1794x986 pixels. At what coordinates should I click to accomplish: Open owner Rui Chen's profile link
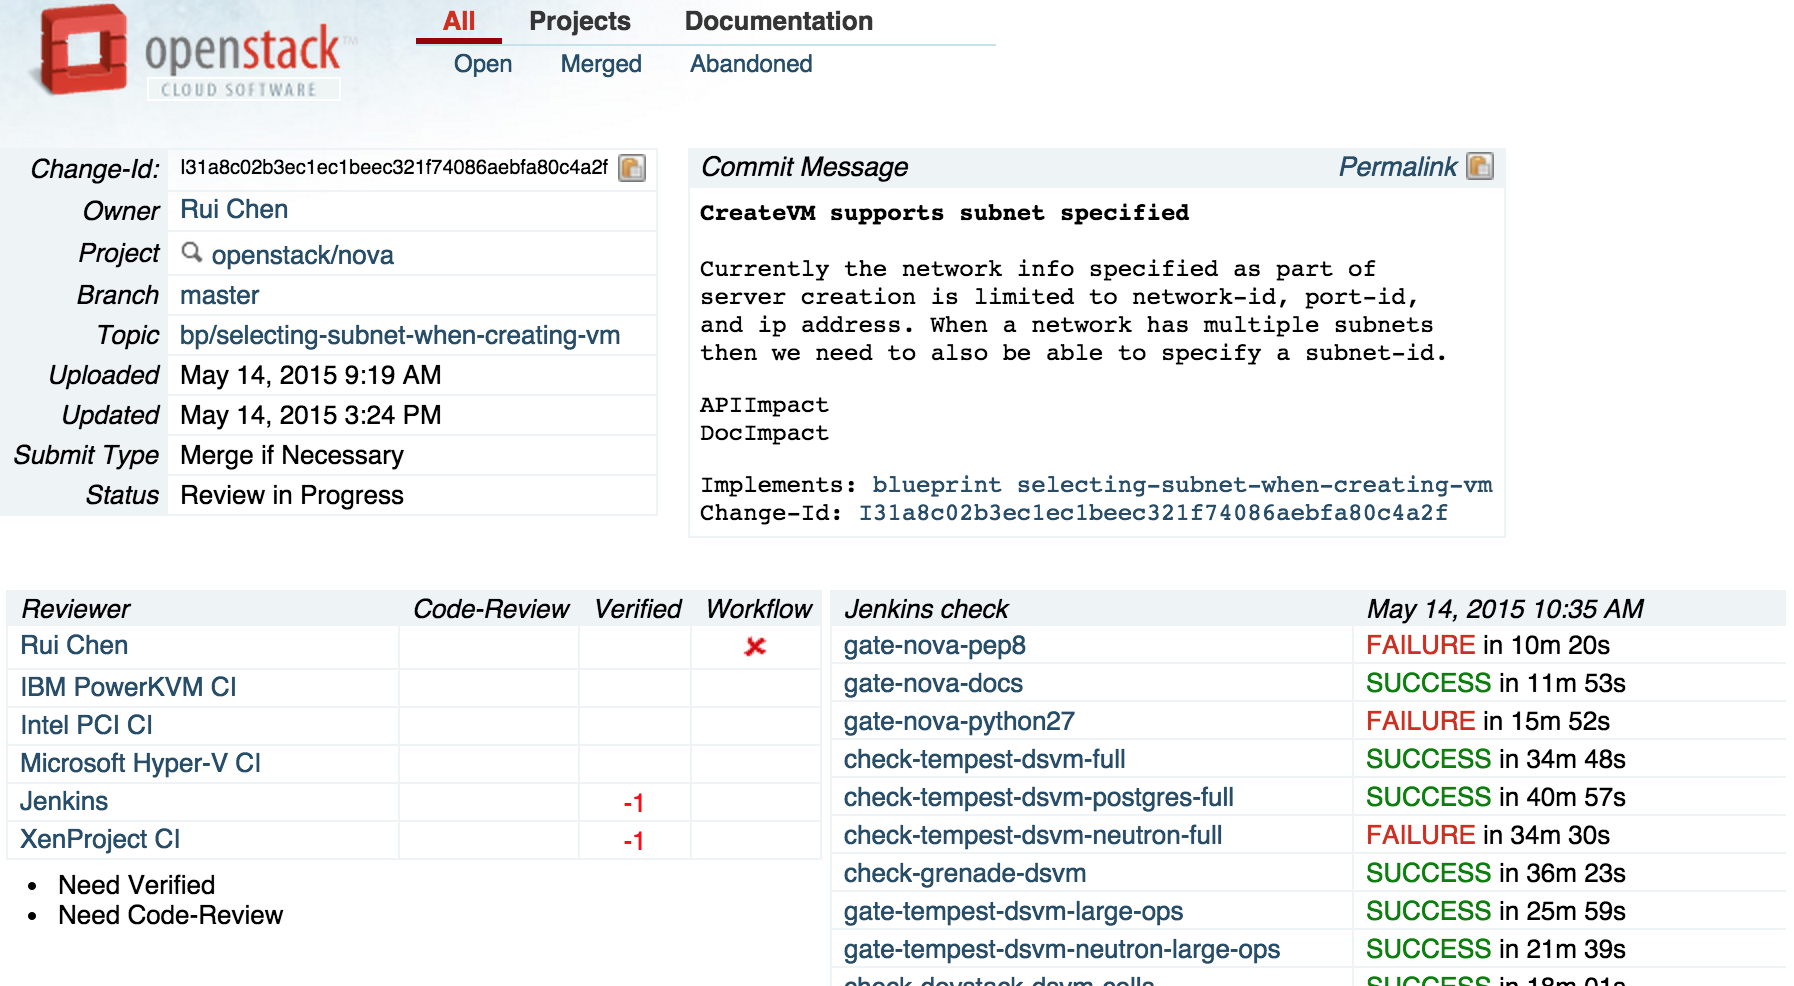[234, 209]
